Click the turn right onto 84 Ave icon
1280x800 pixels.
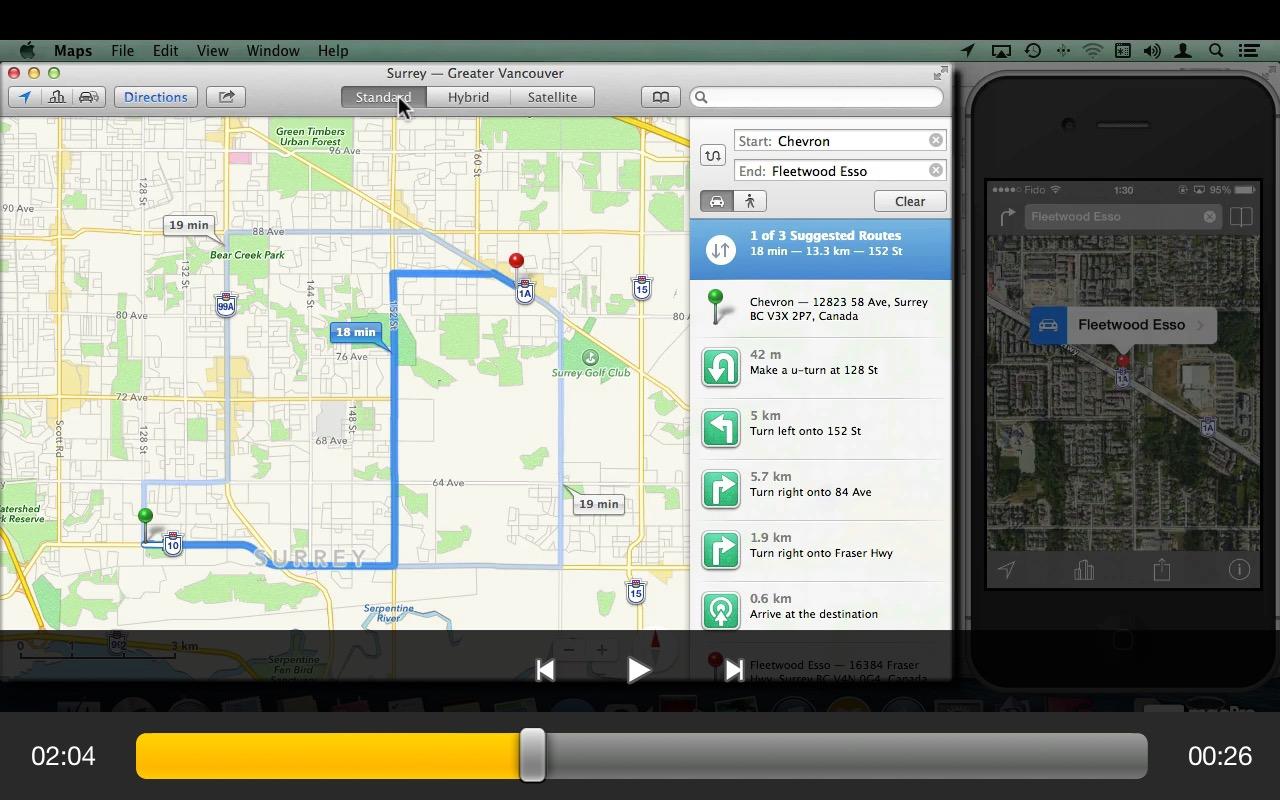[721, 489]
